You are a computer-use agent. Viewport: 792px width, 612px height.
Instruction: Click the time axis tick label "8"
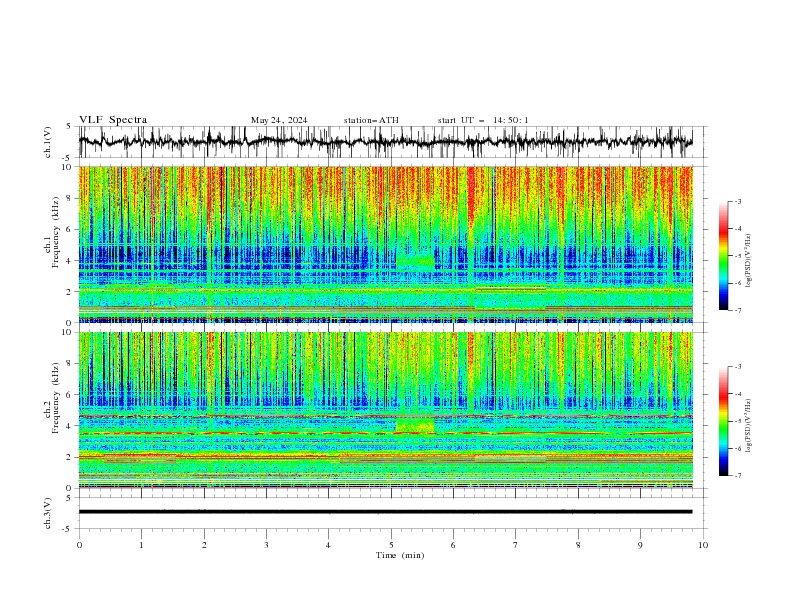578,545
